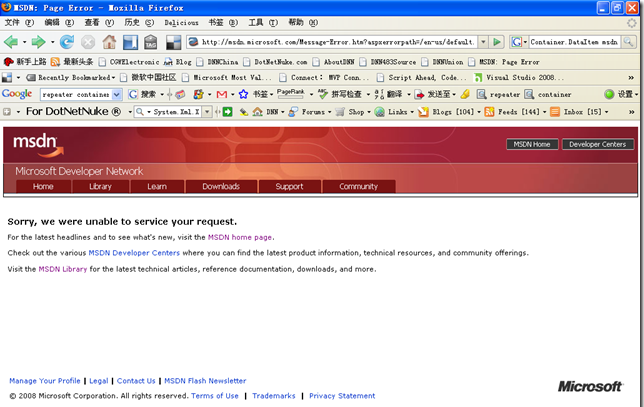Image resolution: width=644 pixels, height=407 pixels.
Task: Click the MSDN Home button
Action: tap(532, 144)
